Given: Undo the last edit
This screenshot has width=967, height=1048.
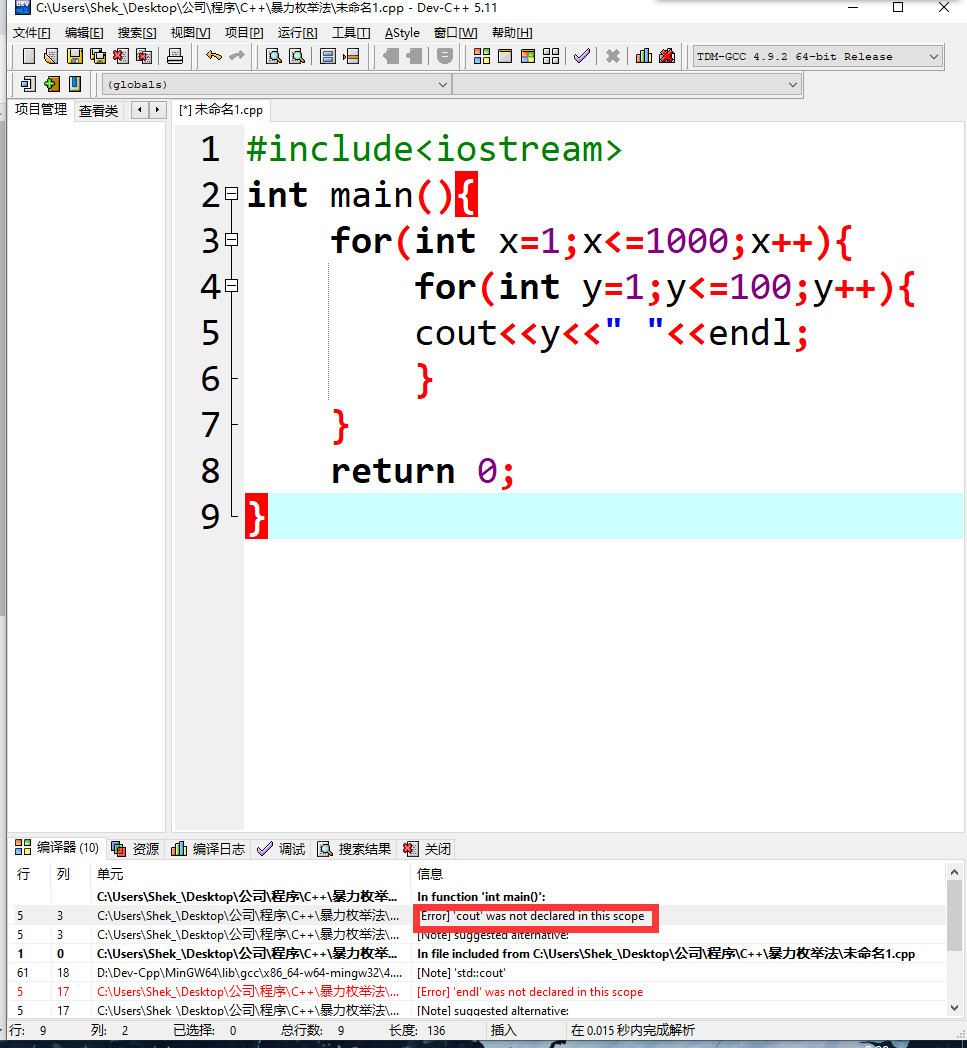Looking at the screenshot, I should tap(214, 57).
